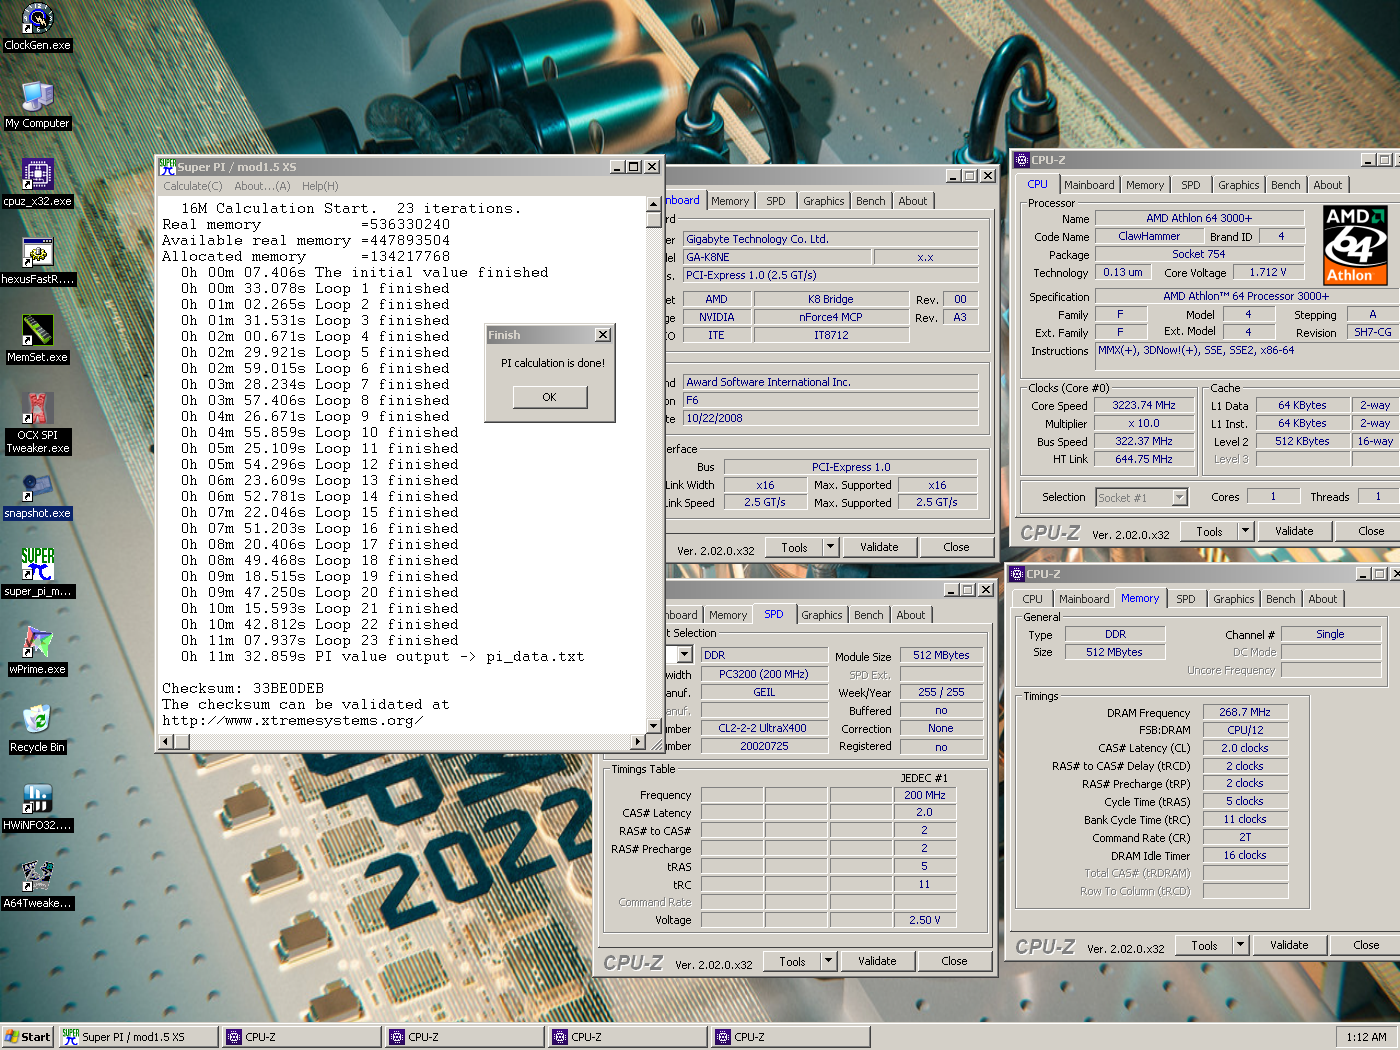The height and width of the screenshot is (1050, 1400).
Task: Open About tab in the CPU window
Action: point(1327,185)
